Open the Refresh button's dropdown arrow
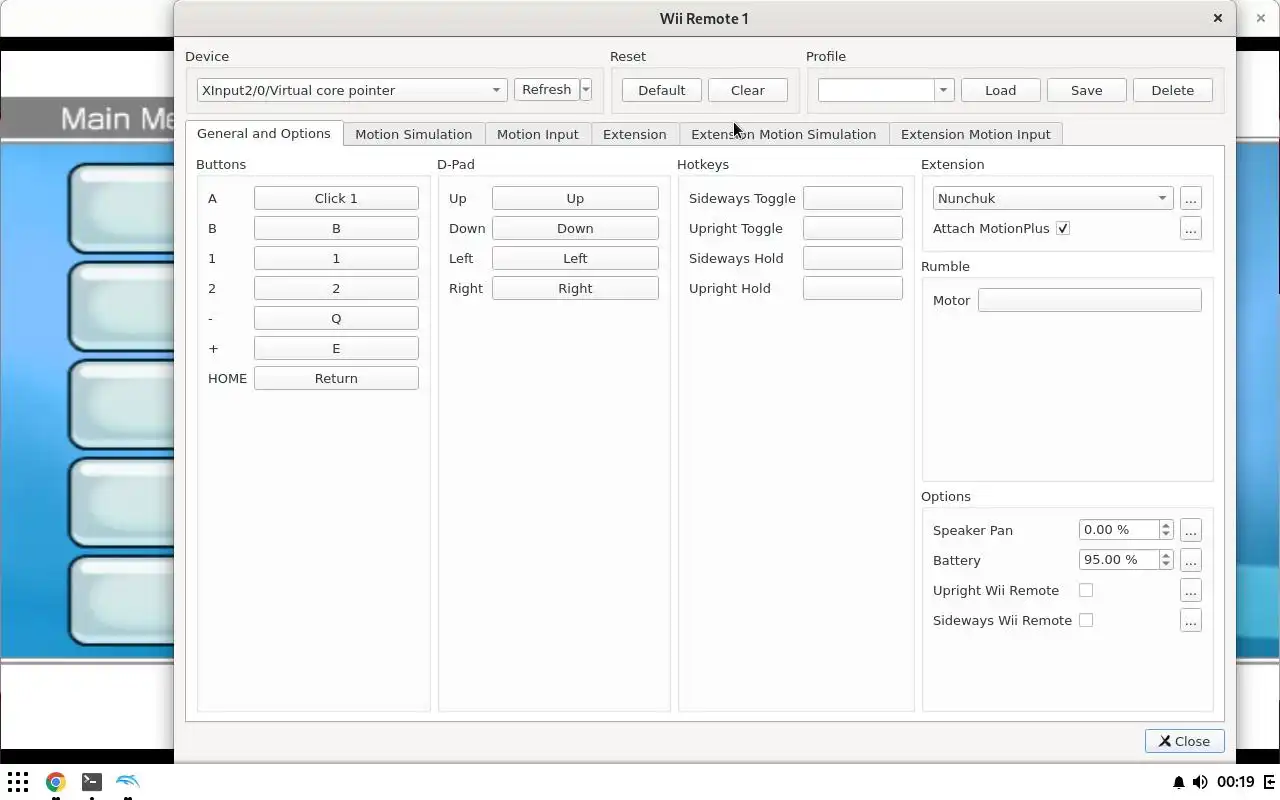This screenshot has width=1280, height=800. click(x=586, y=90)
